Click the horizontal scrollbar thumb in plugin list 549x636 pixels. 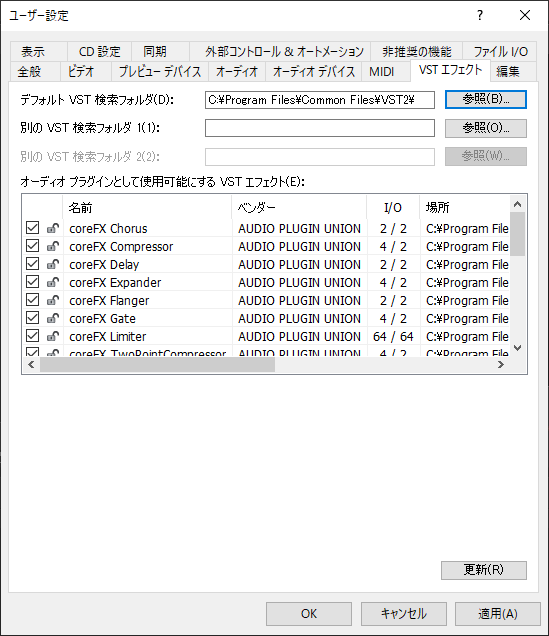click(x=157, y=365)
